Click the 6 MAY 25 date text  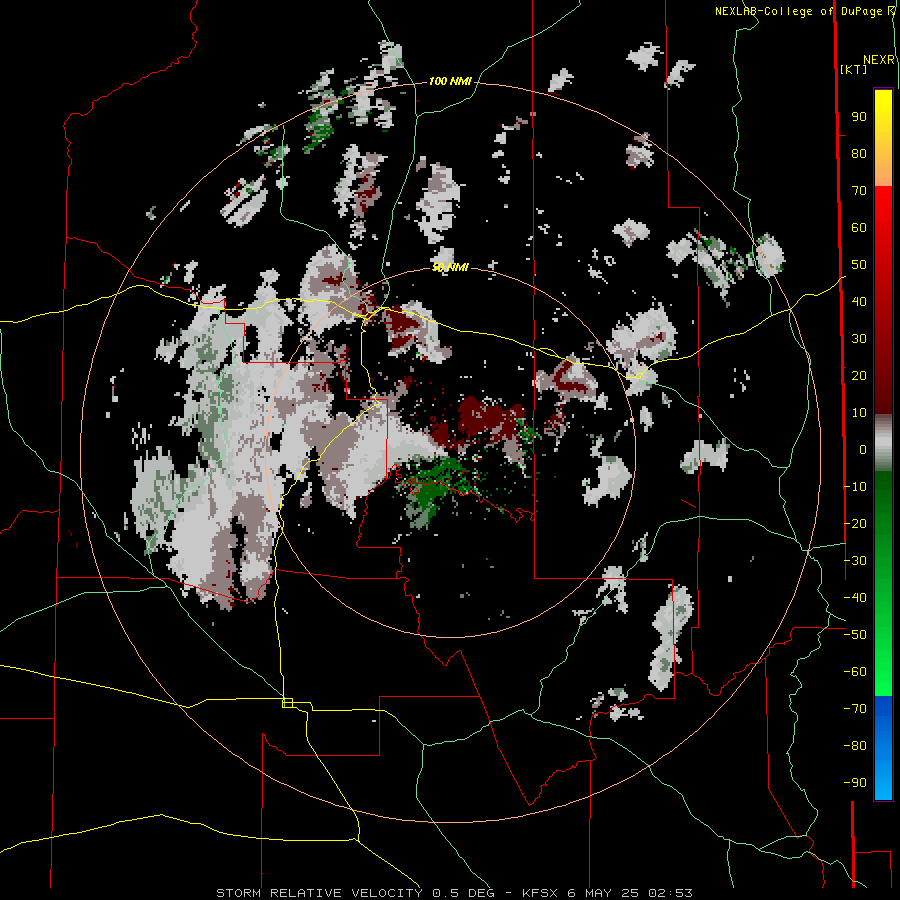603,893
